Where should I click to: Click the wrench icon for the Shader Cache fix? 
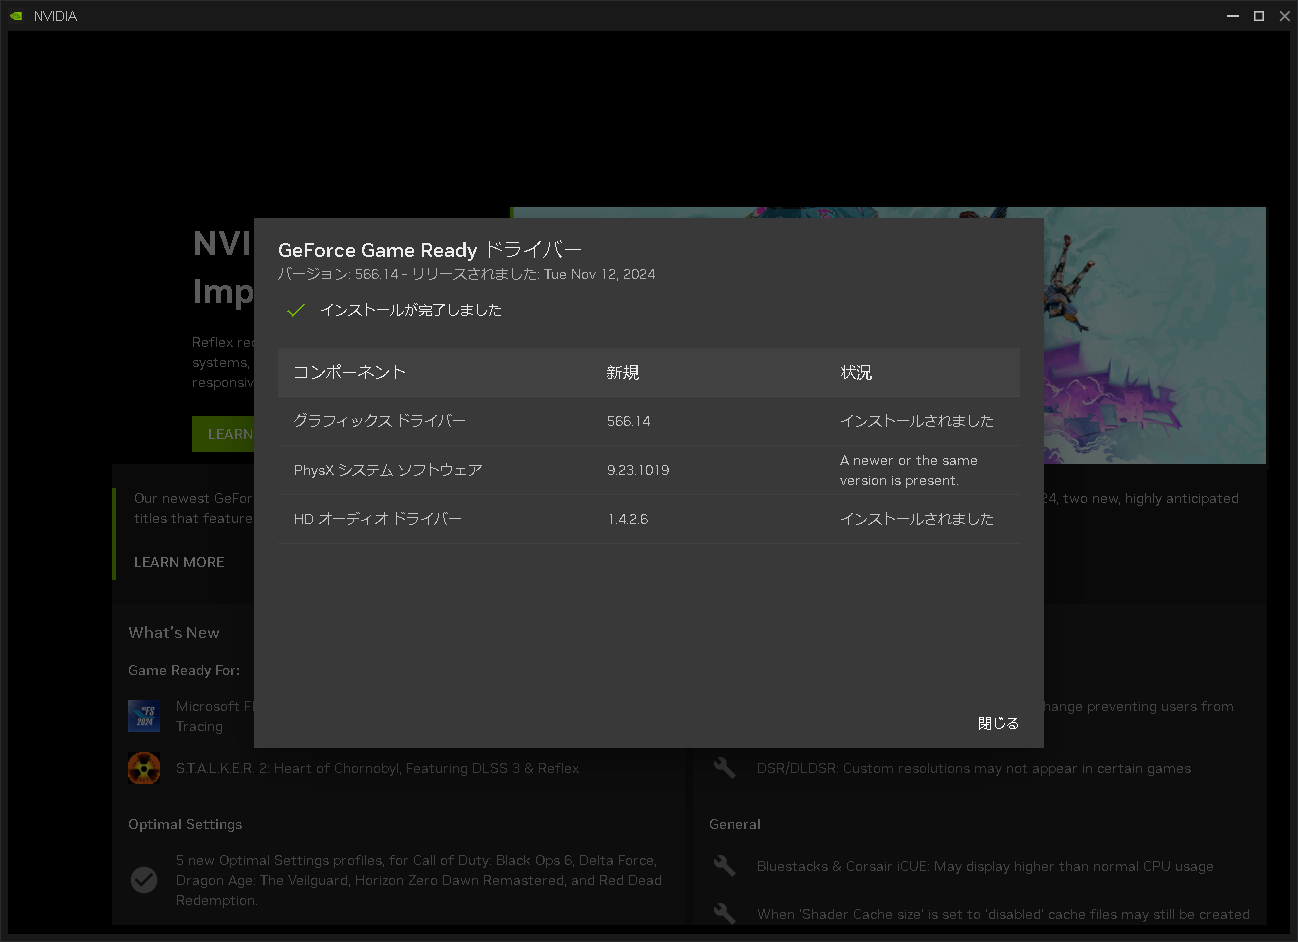point(723,913)
